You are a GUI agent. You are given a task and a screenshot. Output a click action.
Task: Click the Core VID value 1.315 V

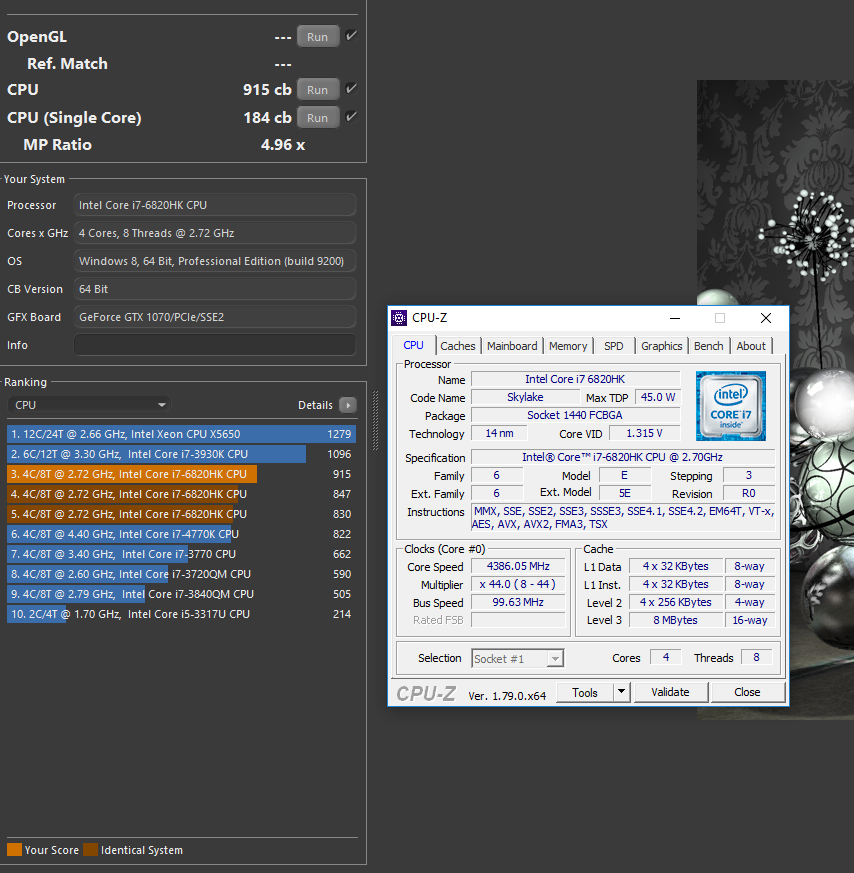tap(644, 433)
